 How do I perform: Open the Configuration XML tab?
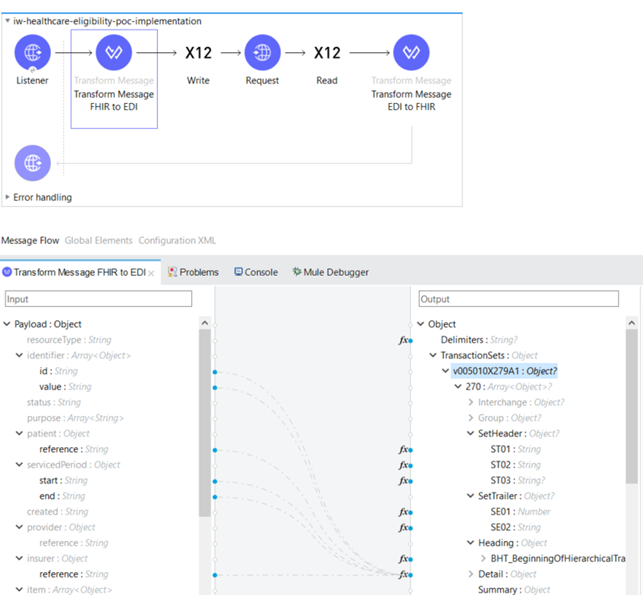177,240
